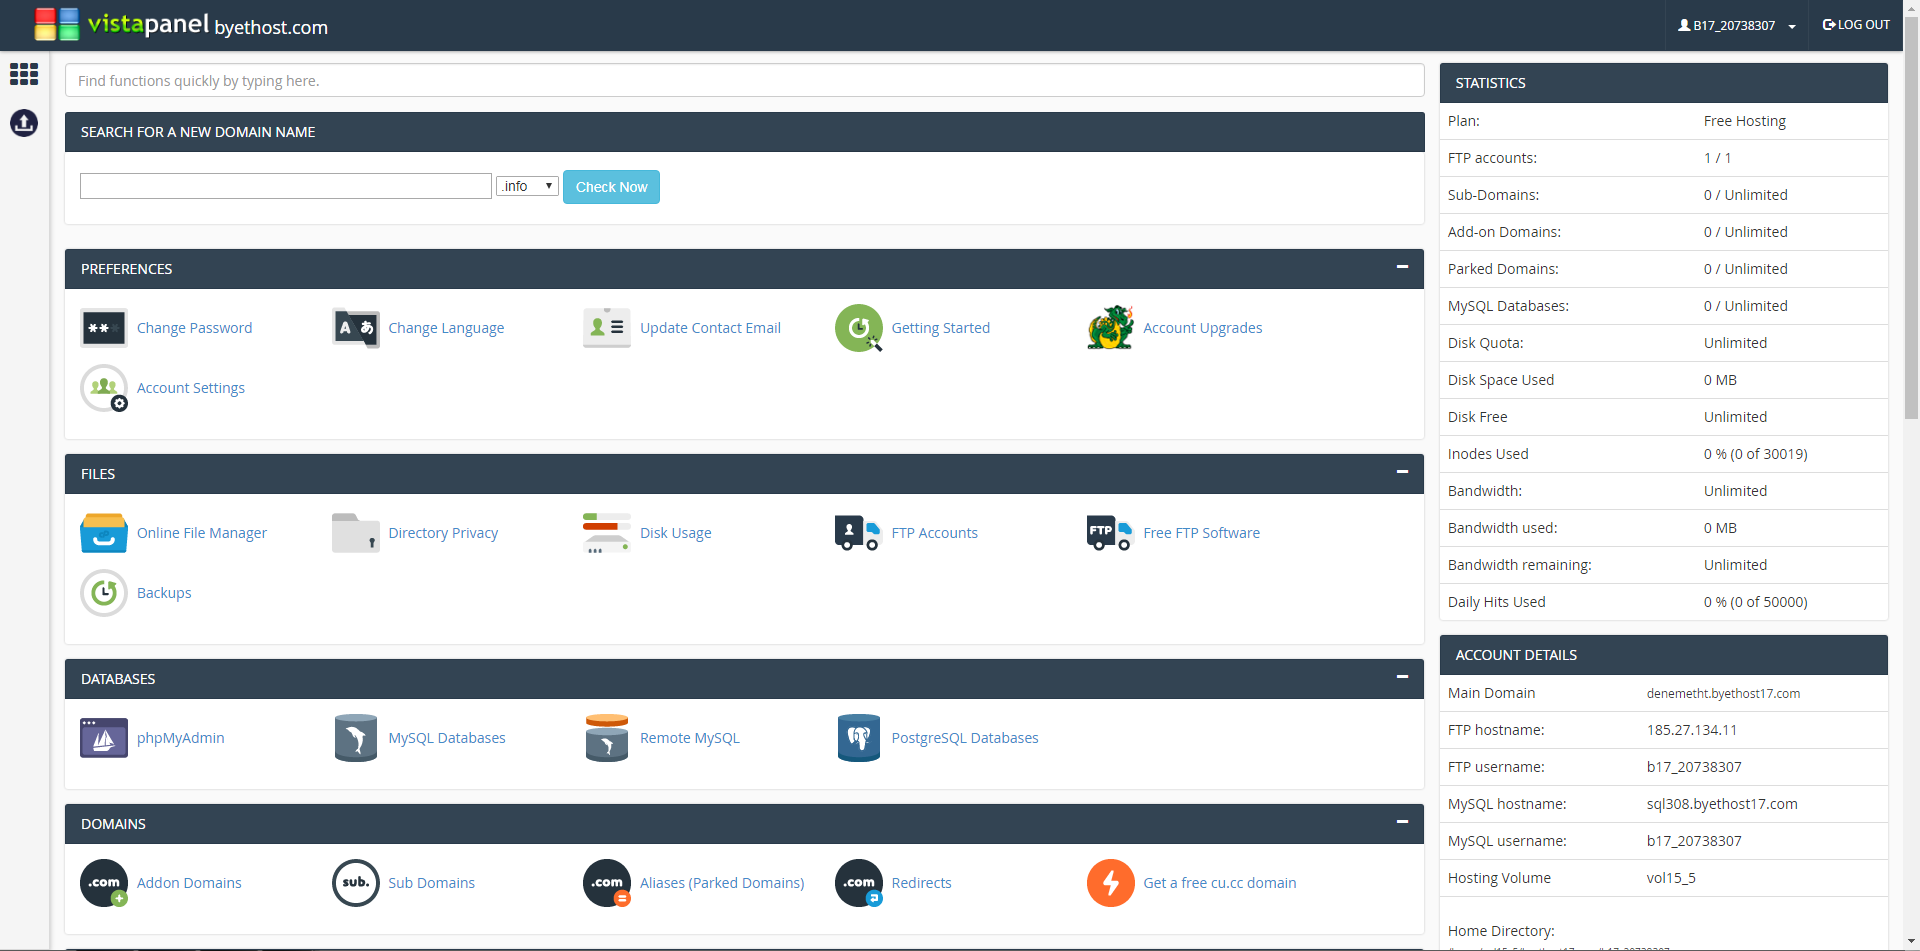1920x951 pixels.
Task: Collapse the Databases section
Action: pos(1402,677)
